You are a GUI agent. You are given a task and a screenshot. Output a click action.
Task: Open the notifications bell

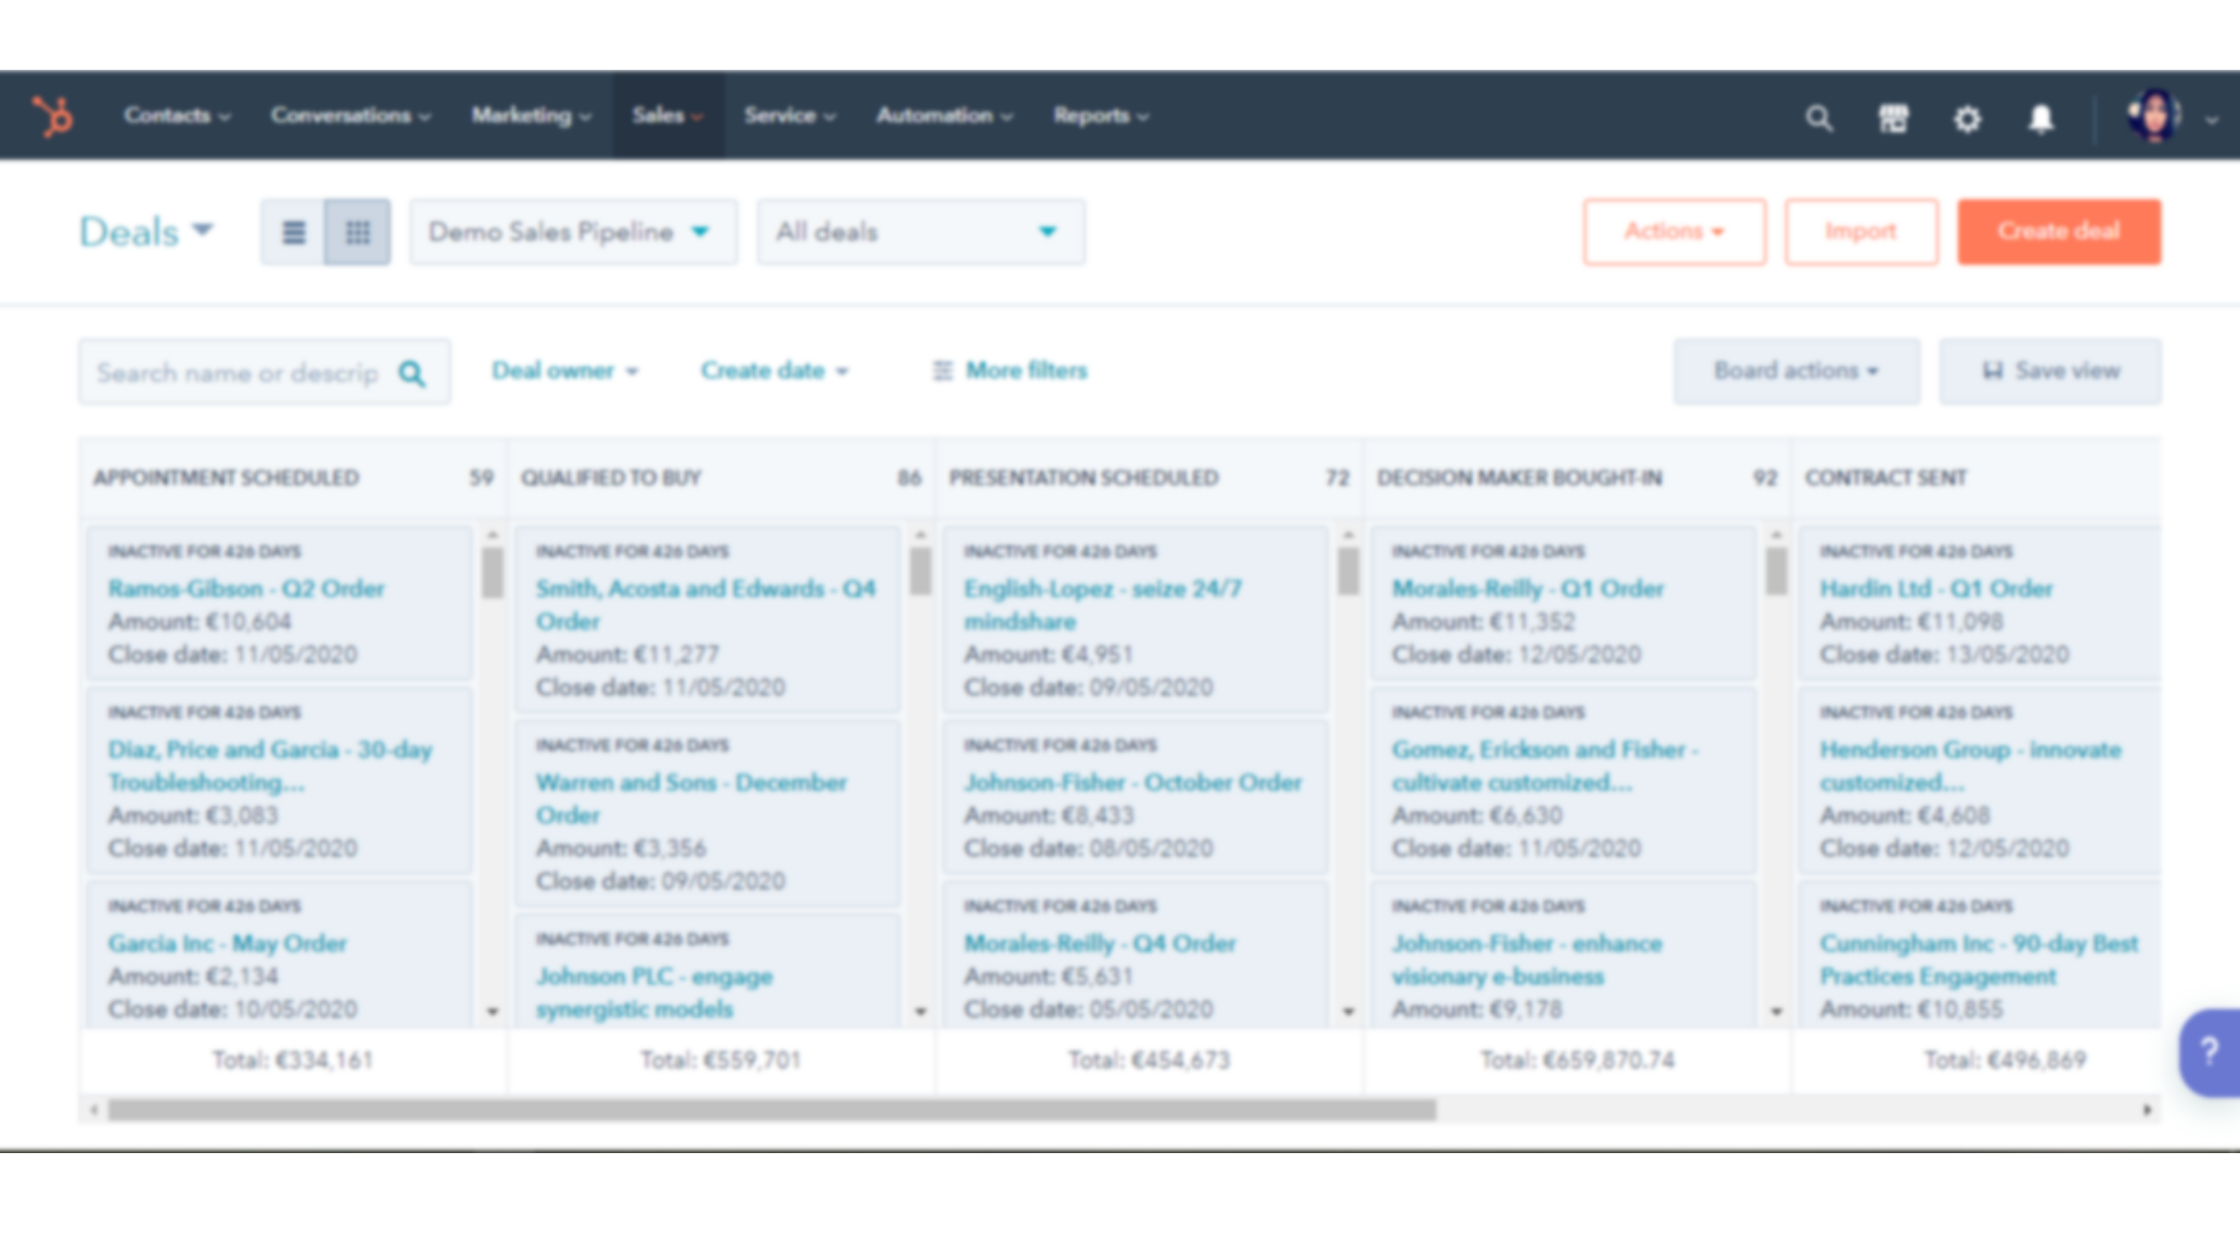pos(2041,119)
